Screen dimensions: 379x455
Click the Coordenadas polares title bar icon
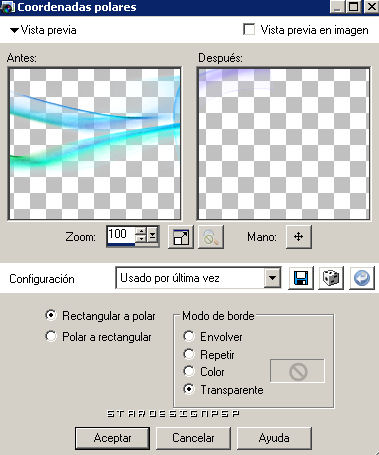7,7
